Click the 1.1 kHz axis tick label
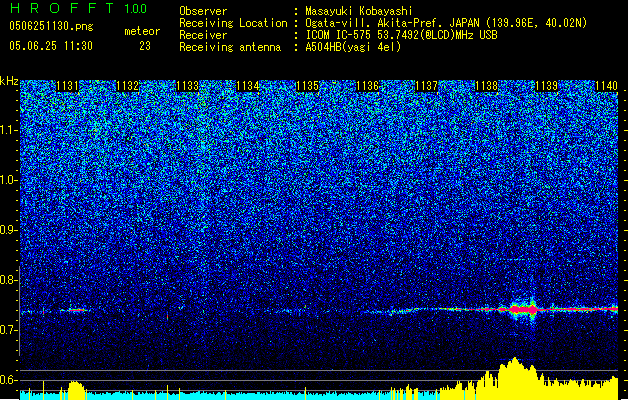 [8, 130]
